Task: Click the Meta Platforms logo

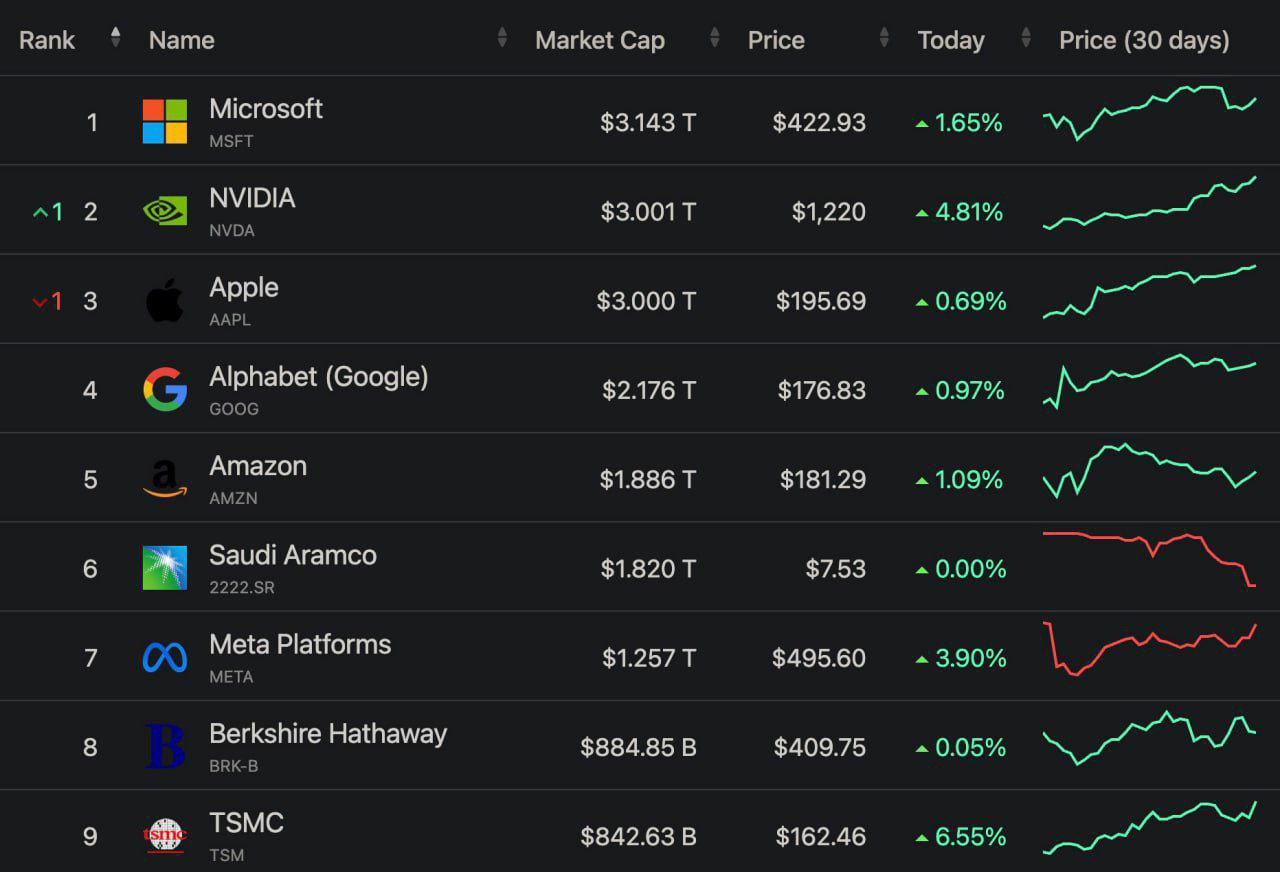Action: tap(165, 657)
